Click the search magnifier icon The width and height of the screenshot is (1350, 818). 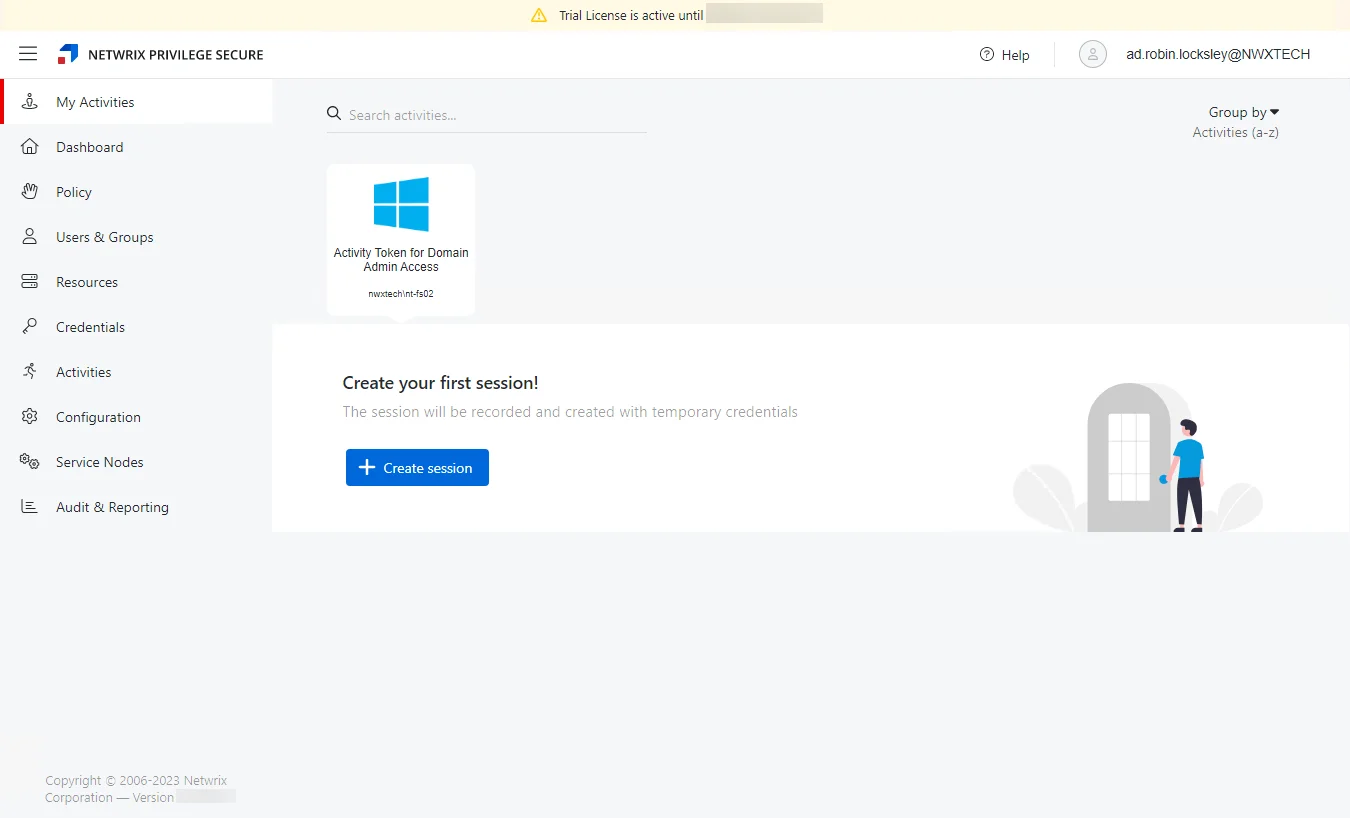[334, 114]
